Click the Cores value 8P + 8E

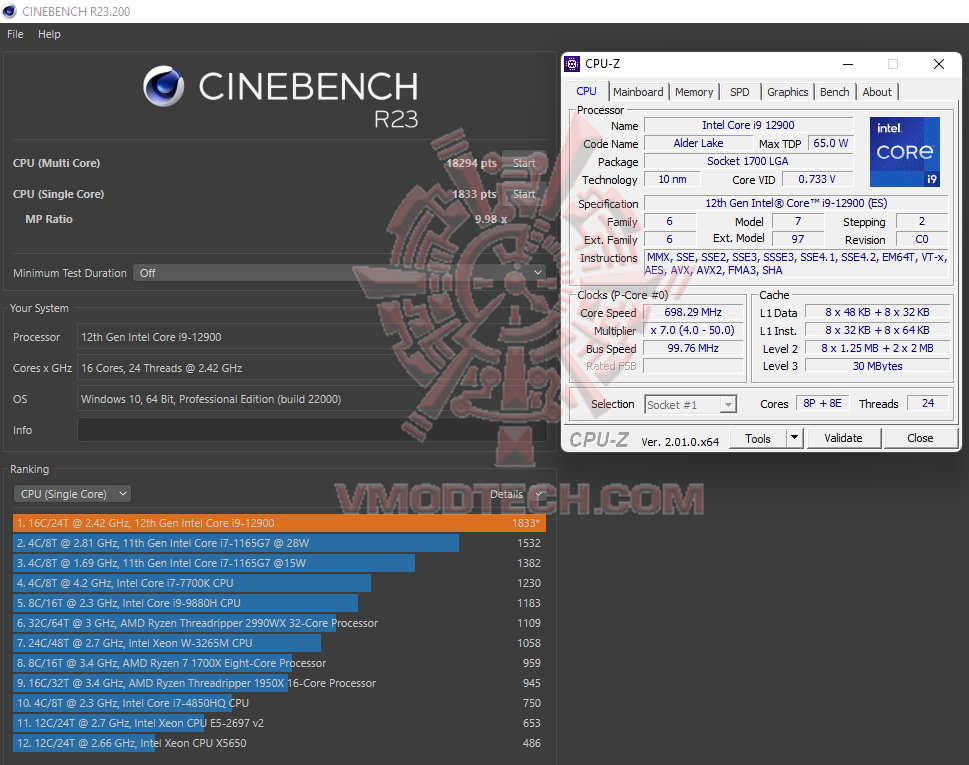tap(822, 403)
